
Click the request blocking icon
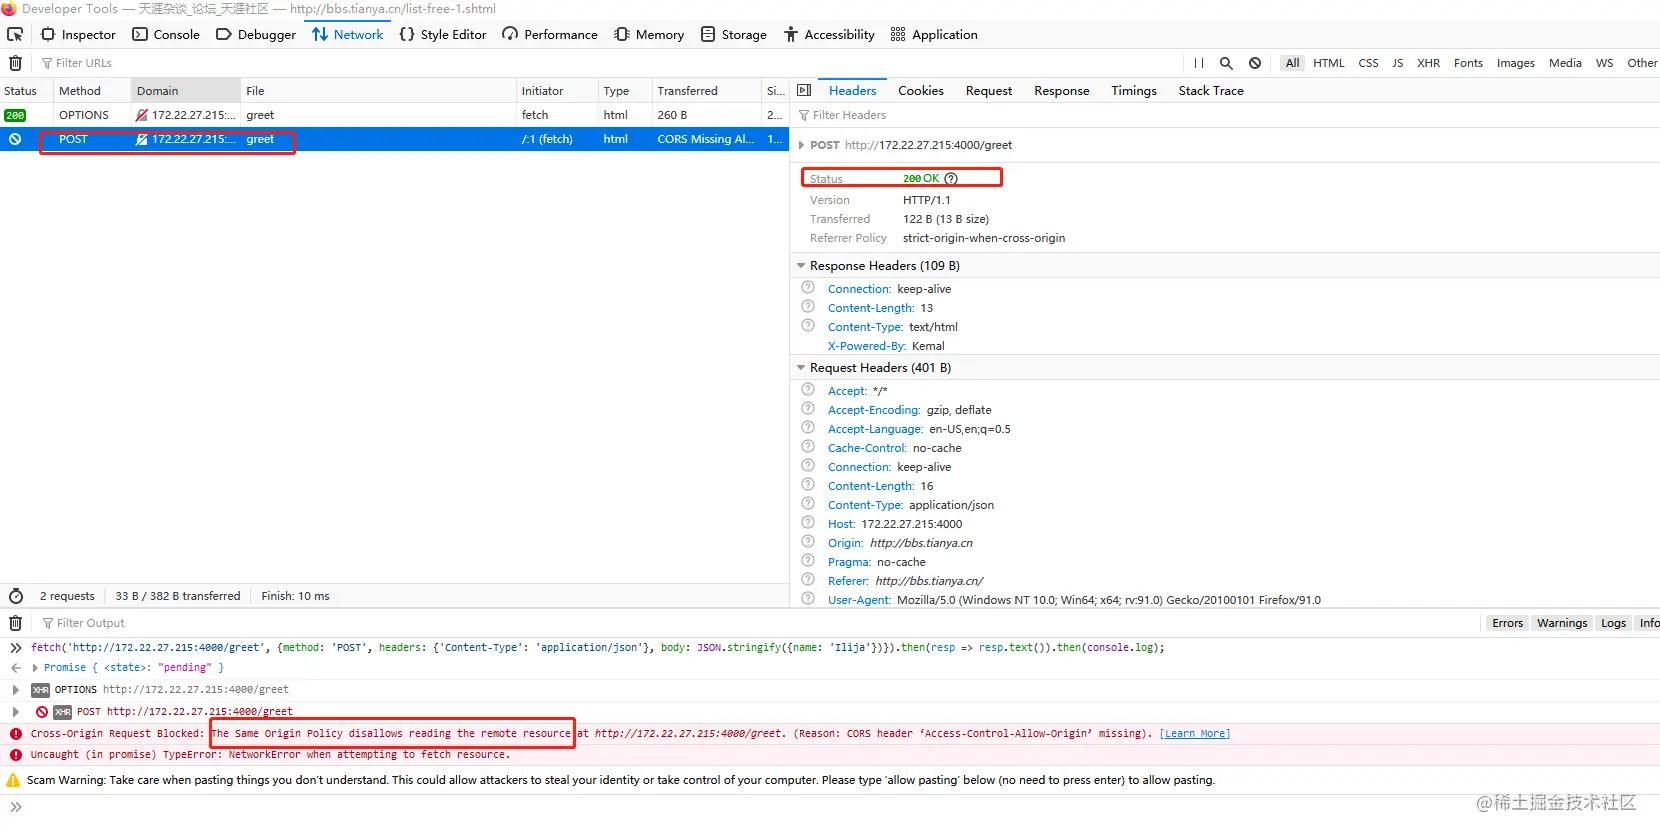1255,63
